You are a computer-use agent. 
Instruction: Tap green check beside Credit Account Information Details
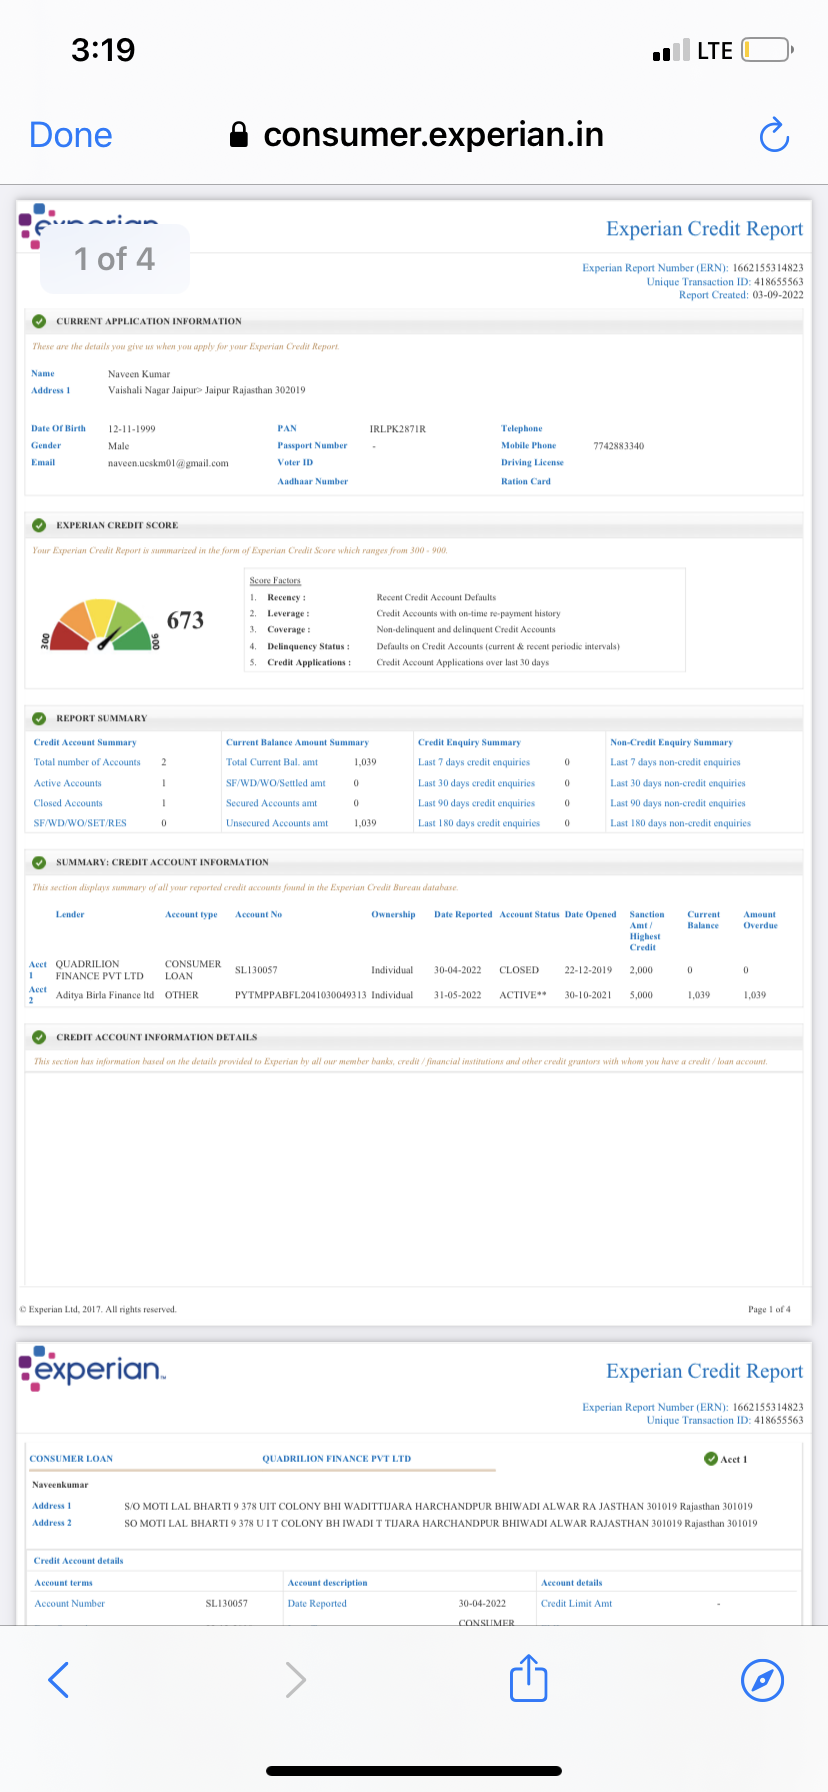(39, 1037)
